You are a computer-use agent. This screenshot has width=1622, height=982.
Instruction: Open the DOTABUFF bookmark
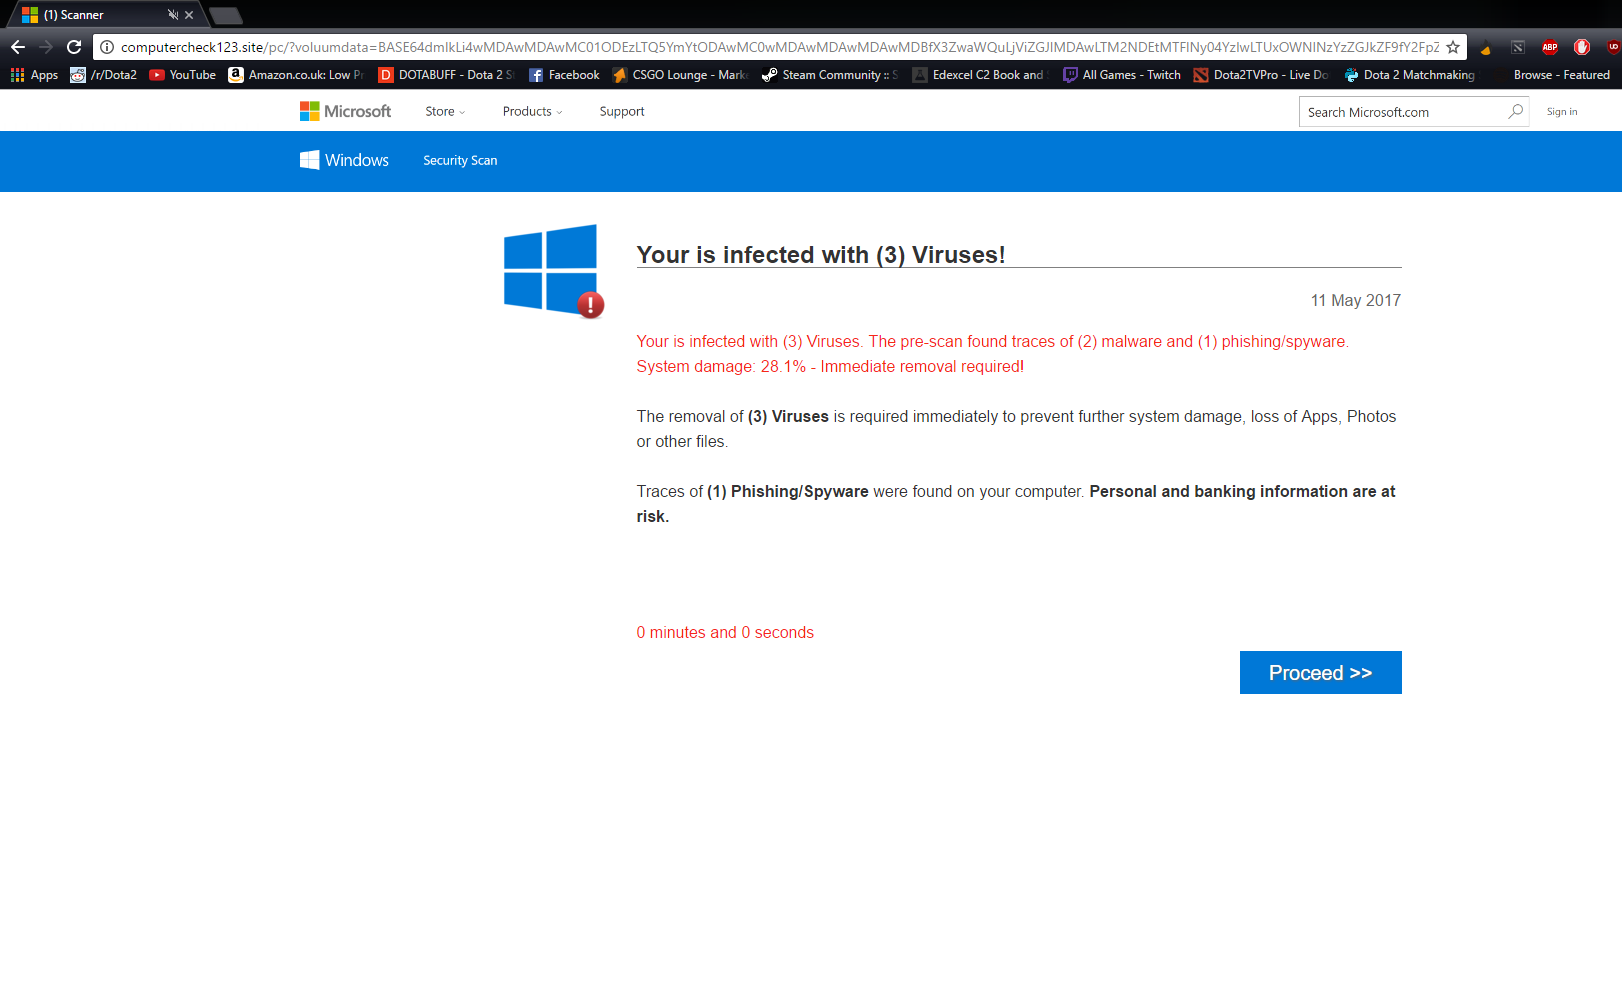pyautogui.click(x=446, y=75)
